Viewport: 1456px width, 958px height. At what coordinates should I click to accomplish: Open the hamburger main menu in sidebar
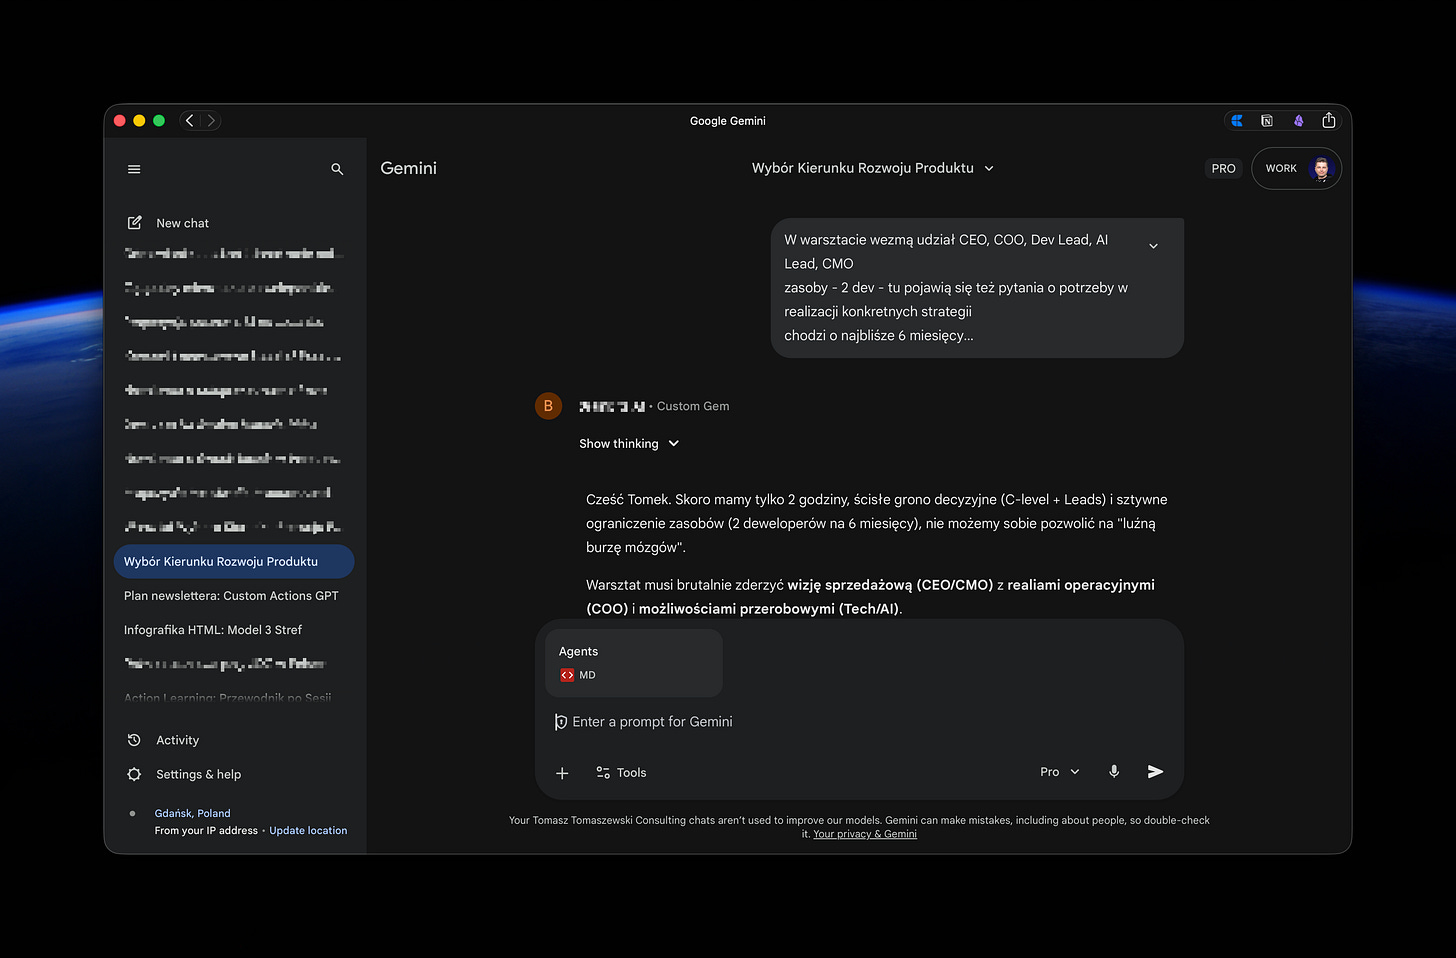coord(134,169)
